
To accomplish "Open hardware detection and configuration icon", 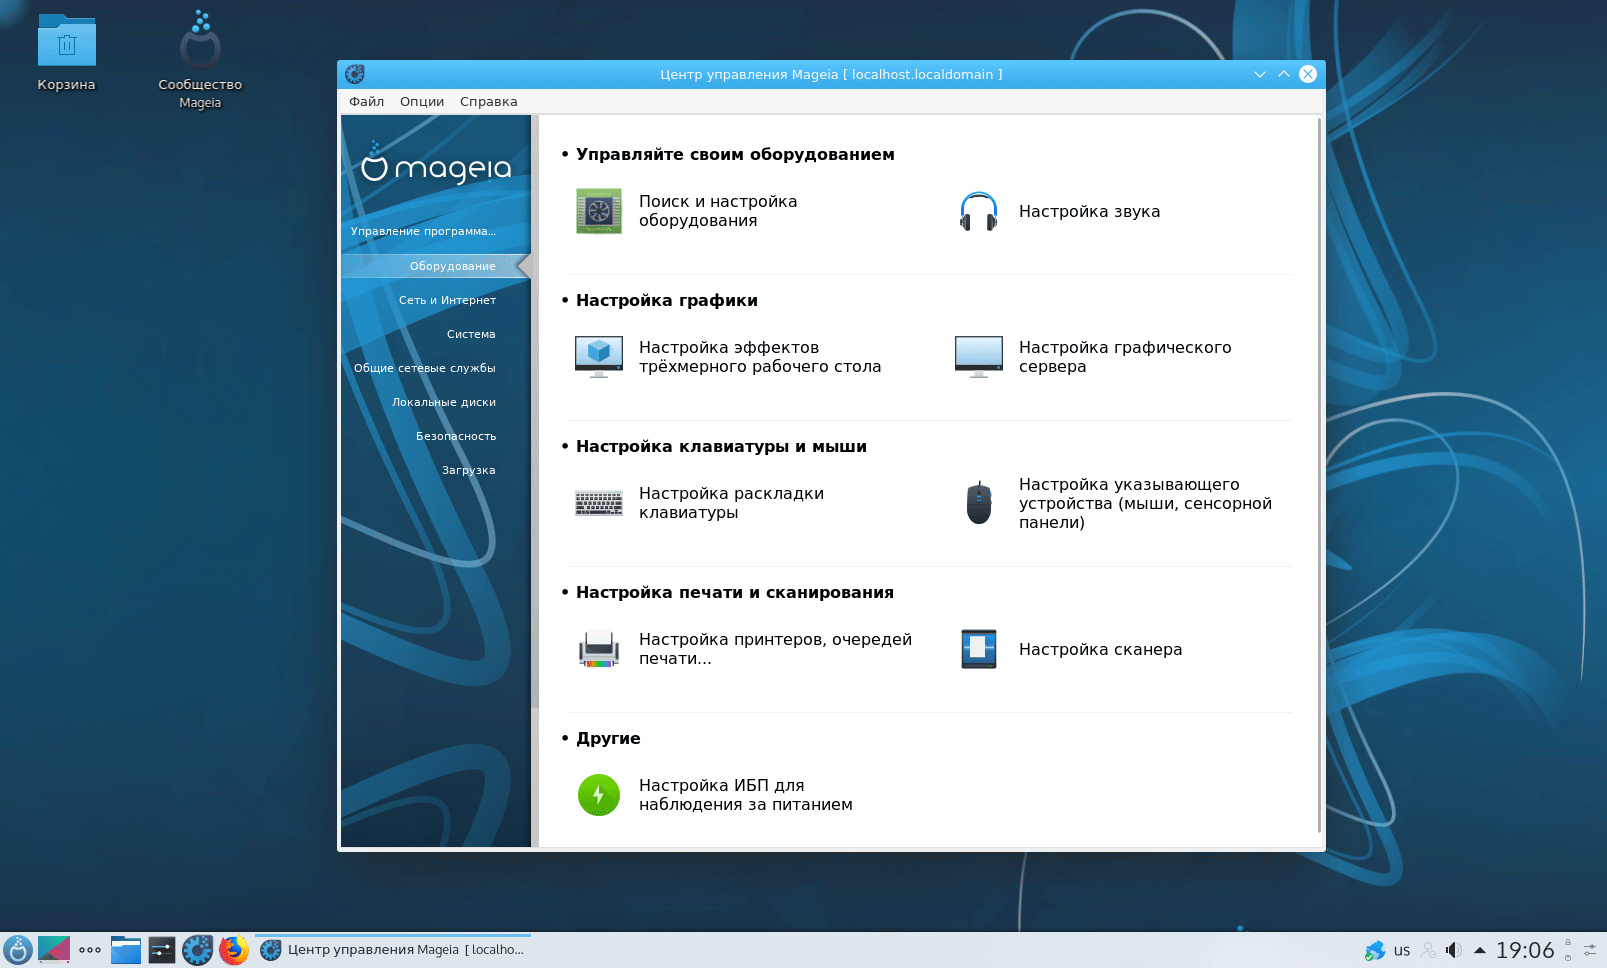I will [x=599, y=211].
